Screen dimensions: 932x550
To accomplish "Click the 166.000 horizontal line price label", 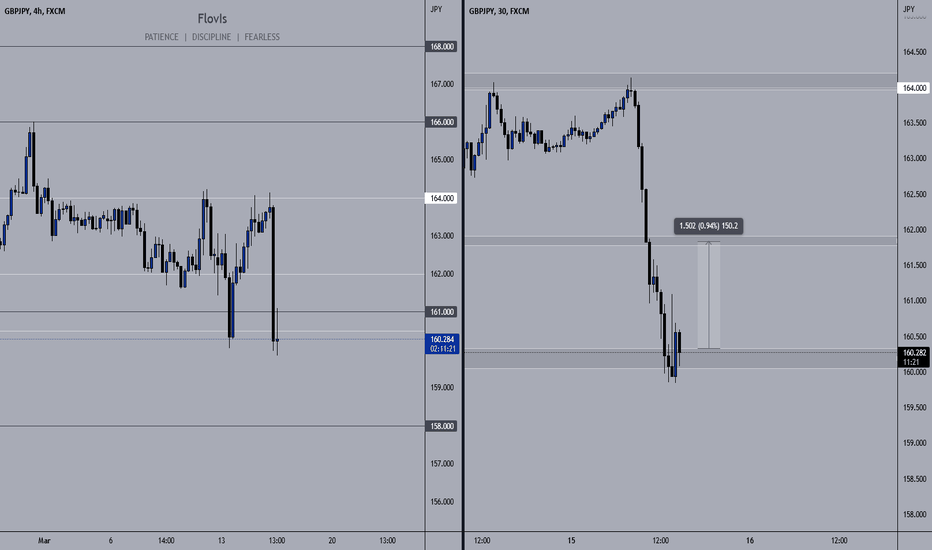I will 441,122.
